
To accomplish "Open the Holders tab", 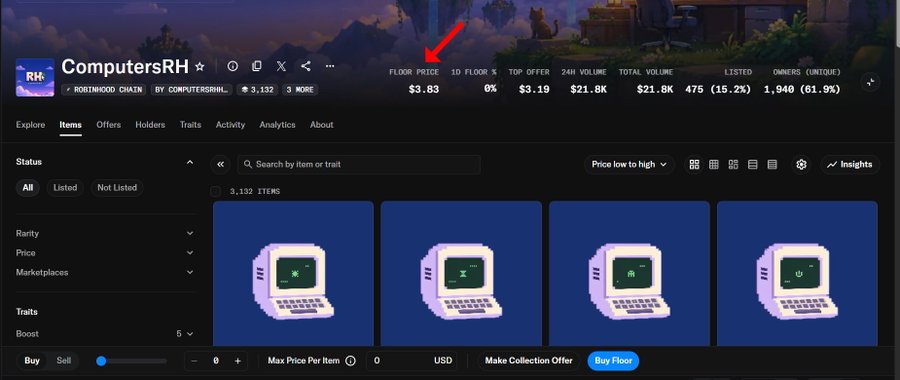I will tap(150, 125).
